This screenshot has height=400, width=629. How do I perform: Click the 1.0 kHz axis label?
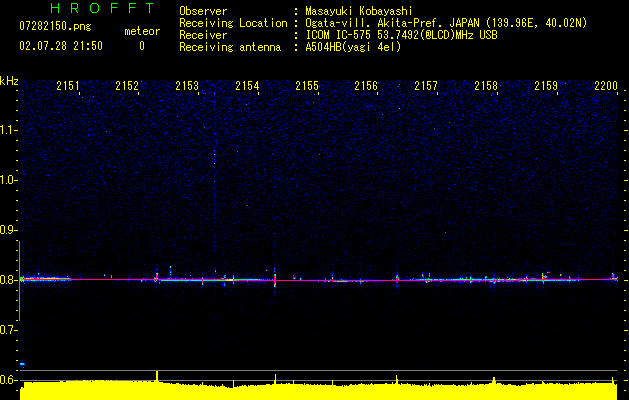(x=8, y=180)
